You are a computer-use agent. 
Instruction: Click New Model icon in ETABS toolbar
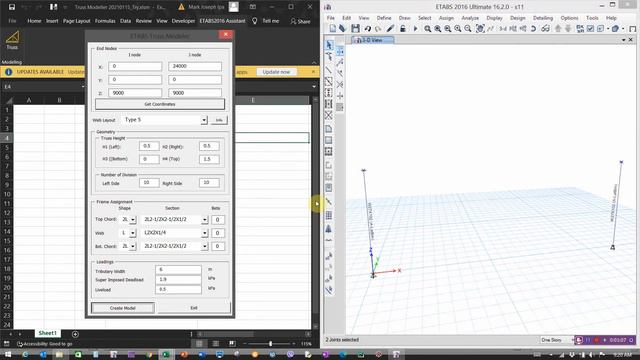tap(333, 28)
